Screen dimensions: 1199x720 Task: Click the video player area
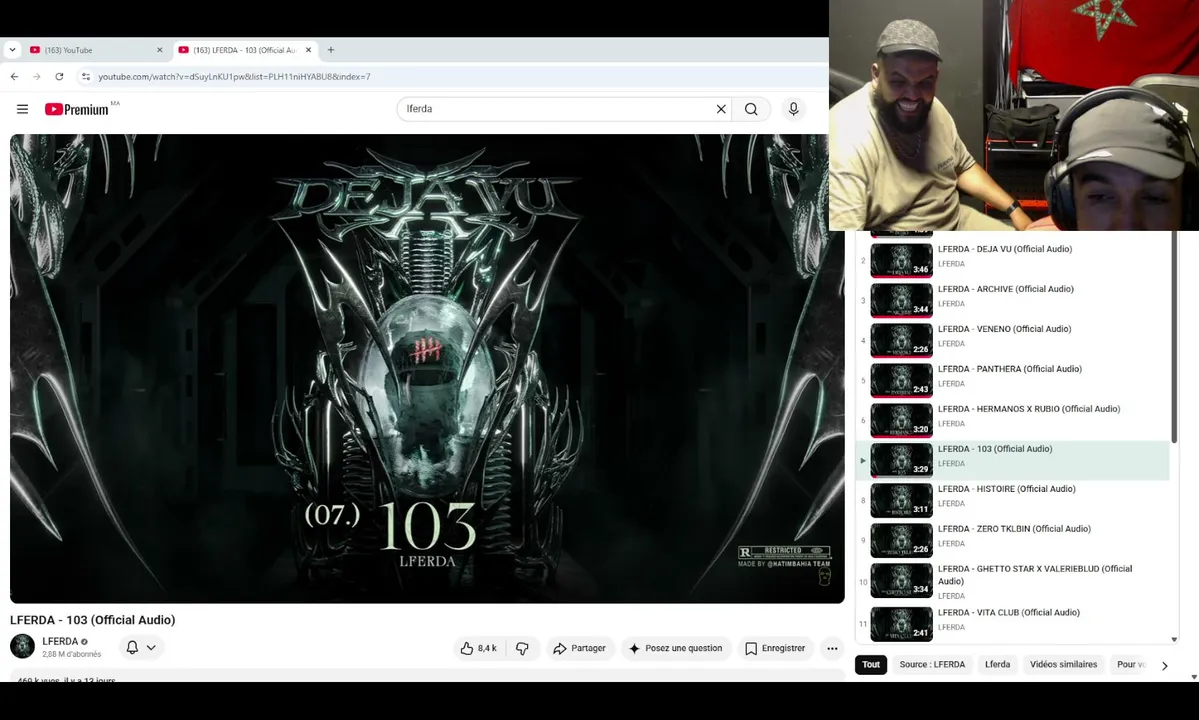[x=427, y=368]
